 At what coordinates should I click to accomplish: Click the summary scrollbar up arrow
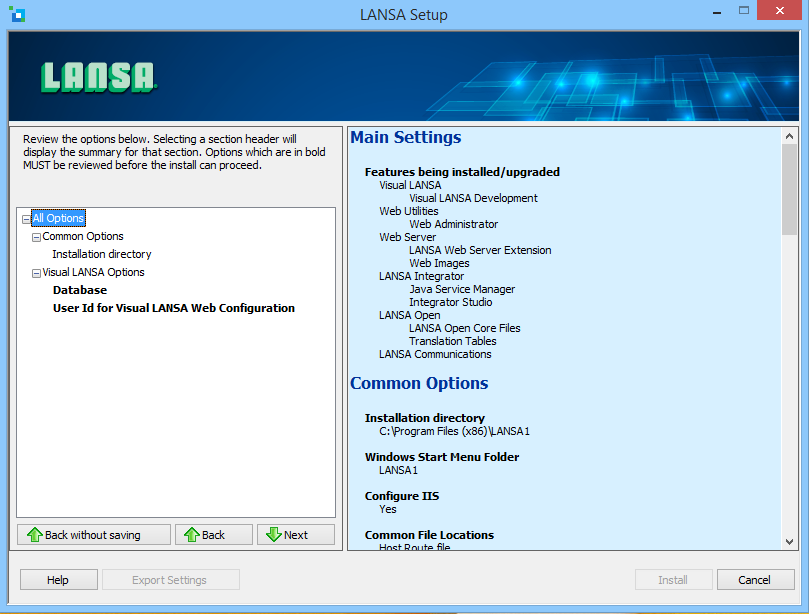point(789,136)
